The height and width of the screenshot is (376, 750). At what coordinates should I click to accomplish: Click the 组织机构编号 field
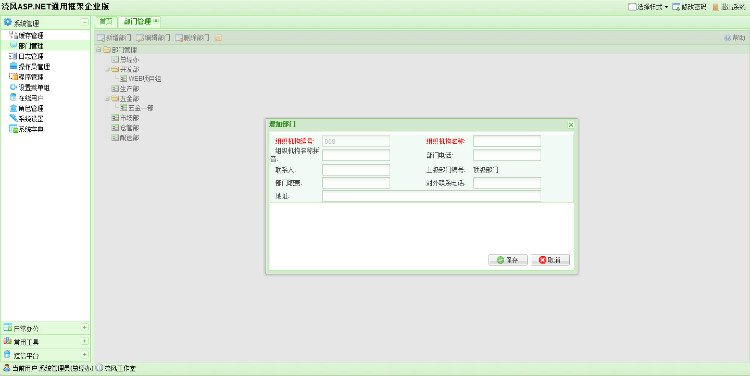click(x=356, y=141)
